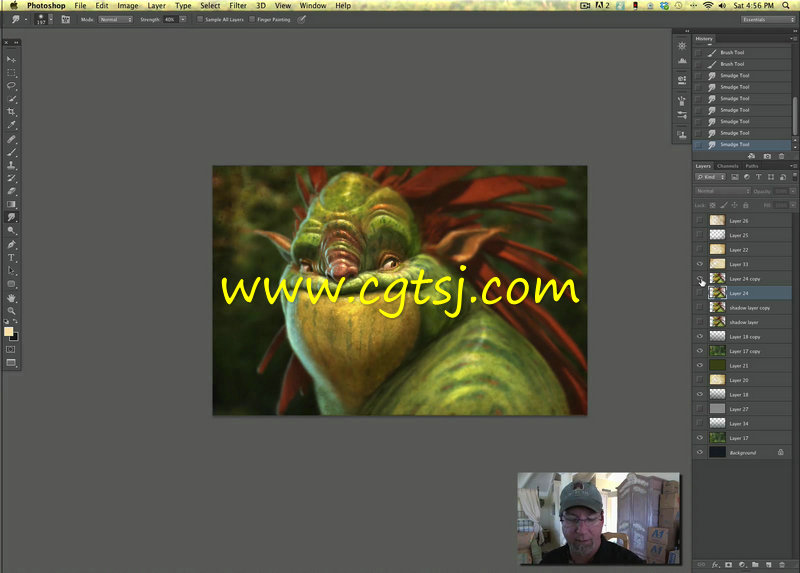Open the Brush panel from options bar
The height and width of the screenshot is (573, 800).
point(66,19)
